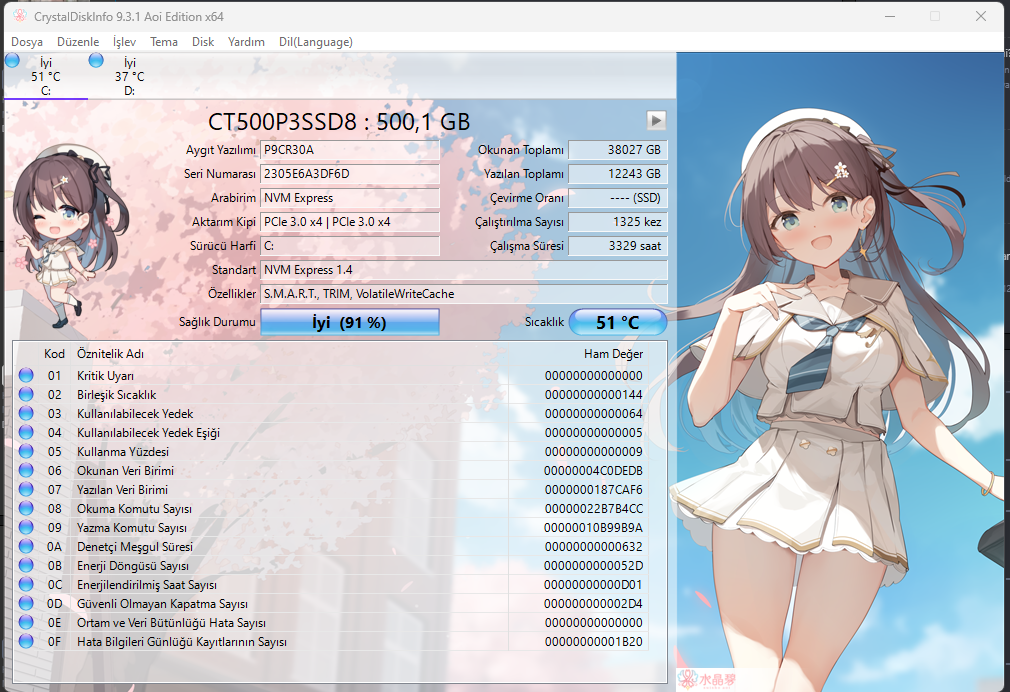Screen dimensions: 1010x692
Task: Click the power on hours 3329 saat
Action: pos(618,246)
